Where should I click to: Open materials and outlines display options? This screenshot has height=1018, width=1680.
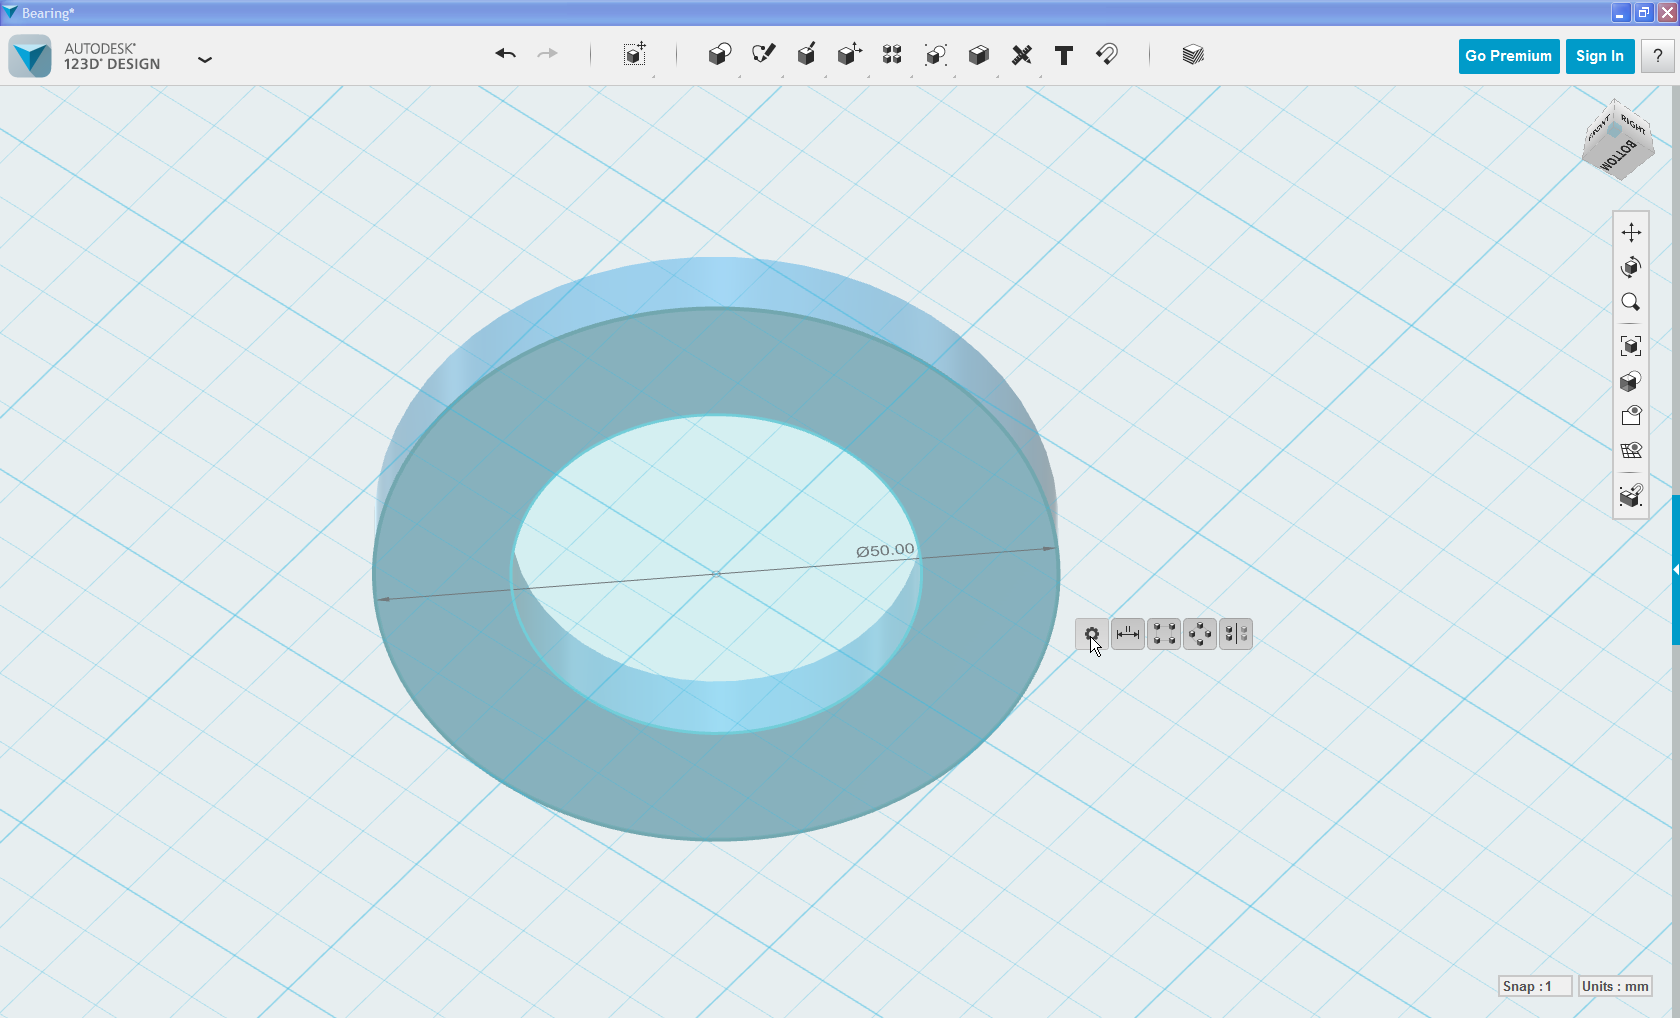pyautogui.click(x=1631, y=381)
